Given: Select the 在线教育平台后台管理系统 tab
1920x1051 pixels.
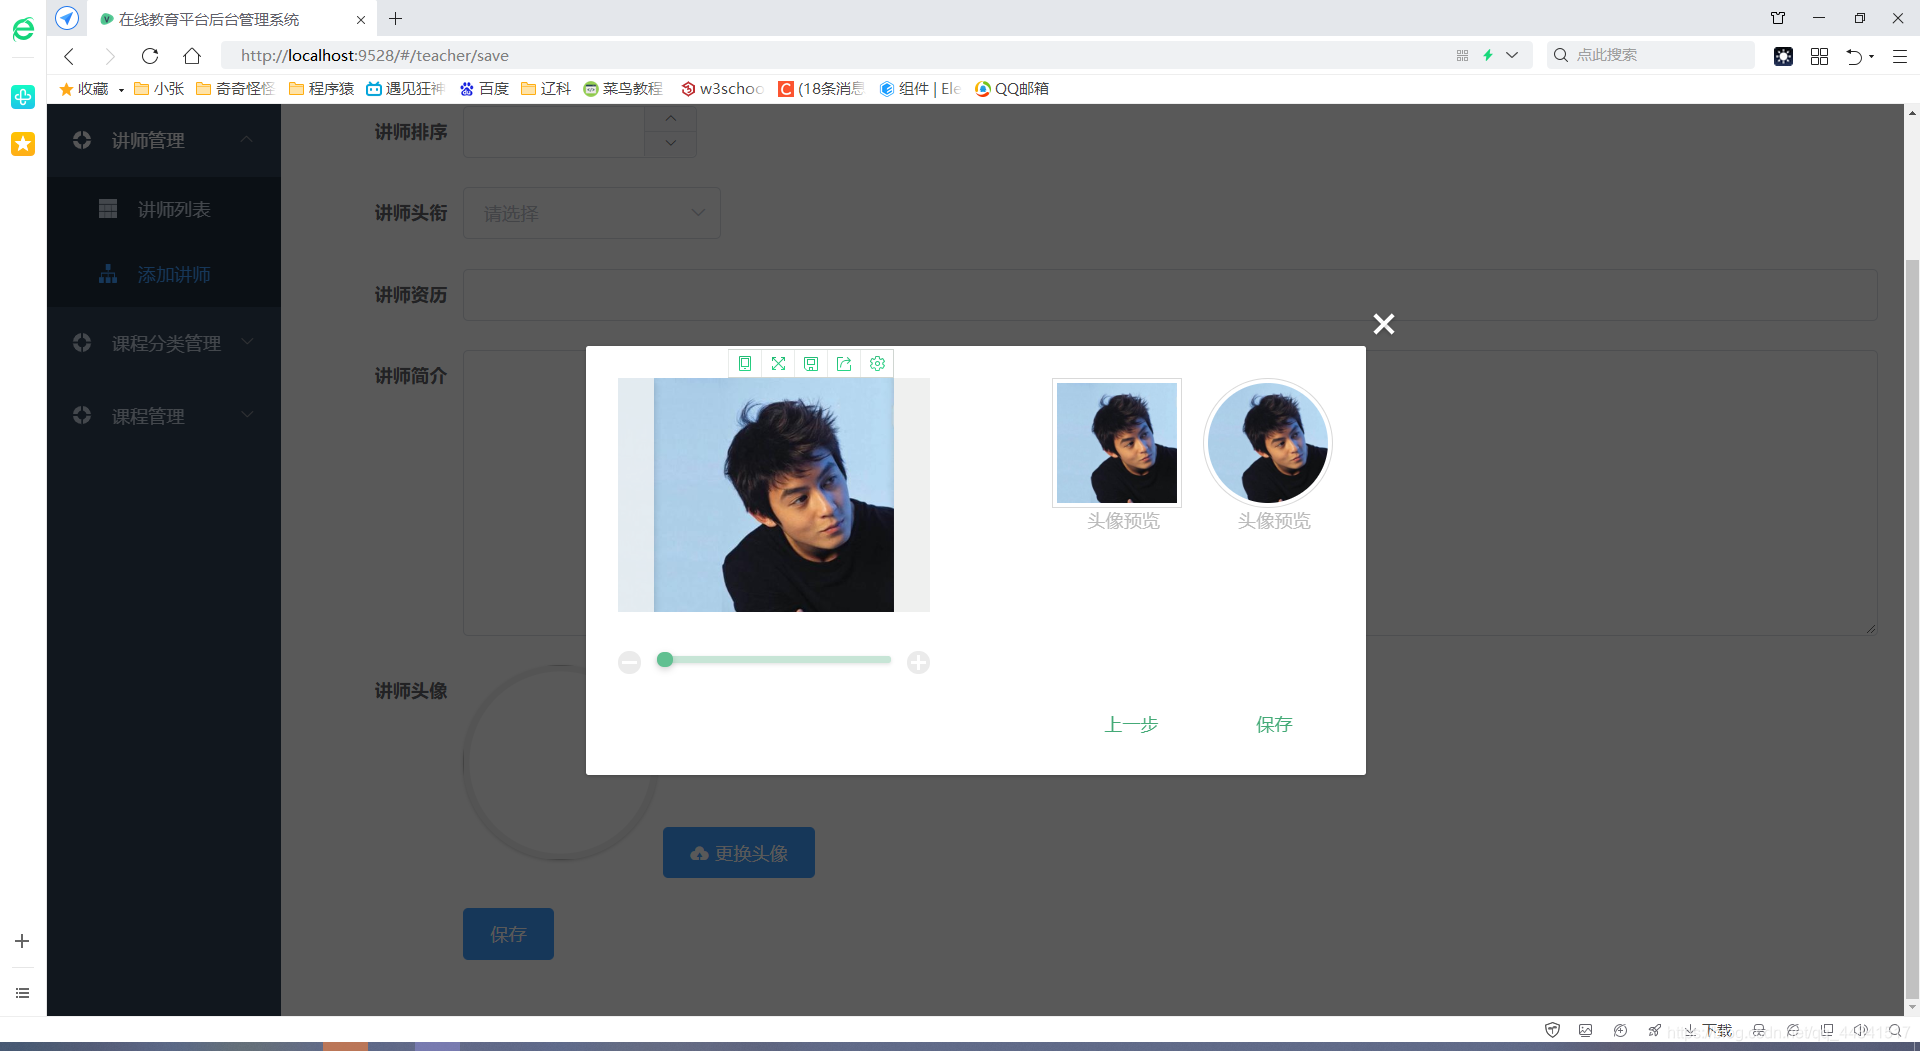Looking at the screenshot, I should tap(232, 19).
